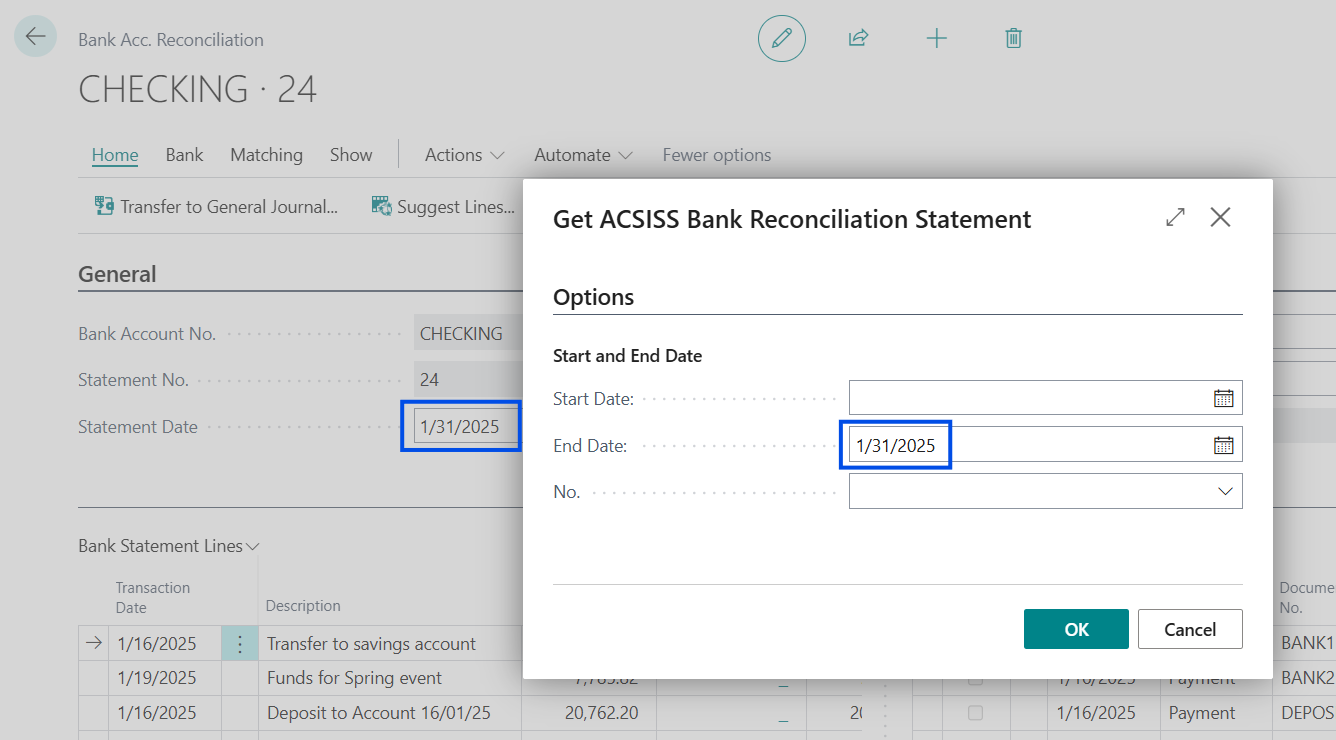
Task: Tick the checkbox in the 1/16/2025 Payment row
Action: (x=975, y=713)
